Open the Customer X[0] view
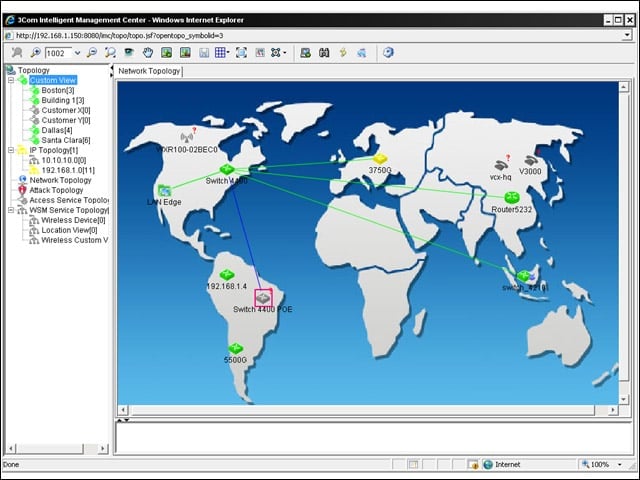Image resolution: width=640 pixels, height=480 pixels. [x=66, y=110]
